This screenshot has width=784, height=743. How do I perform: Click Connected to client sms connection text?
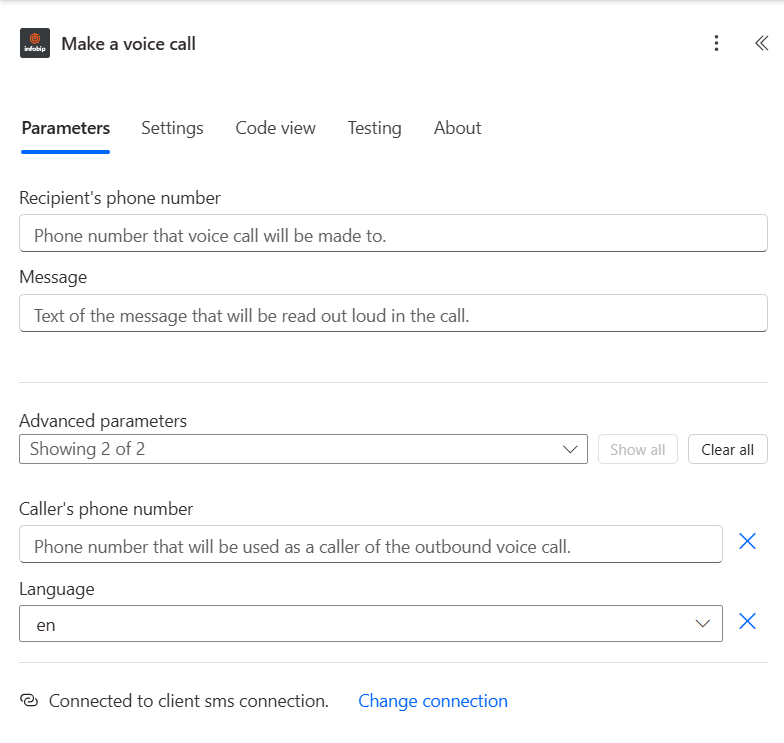188,701
